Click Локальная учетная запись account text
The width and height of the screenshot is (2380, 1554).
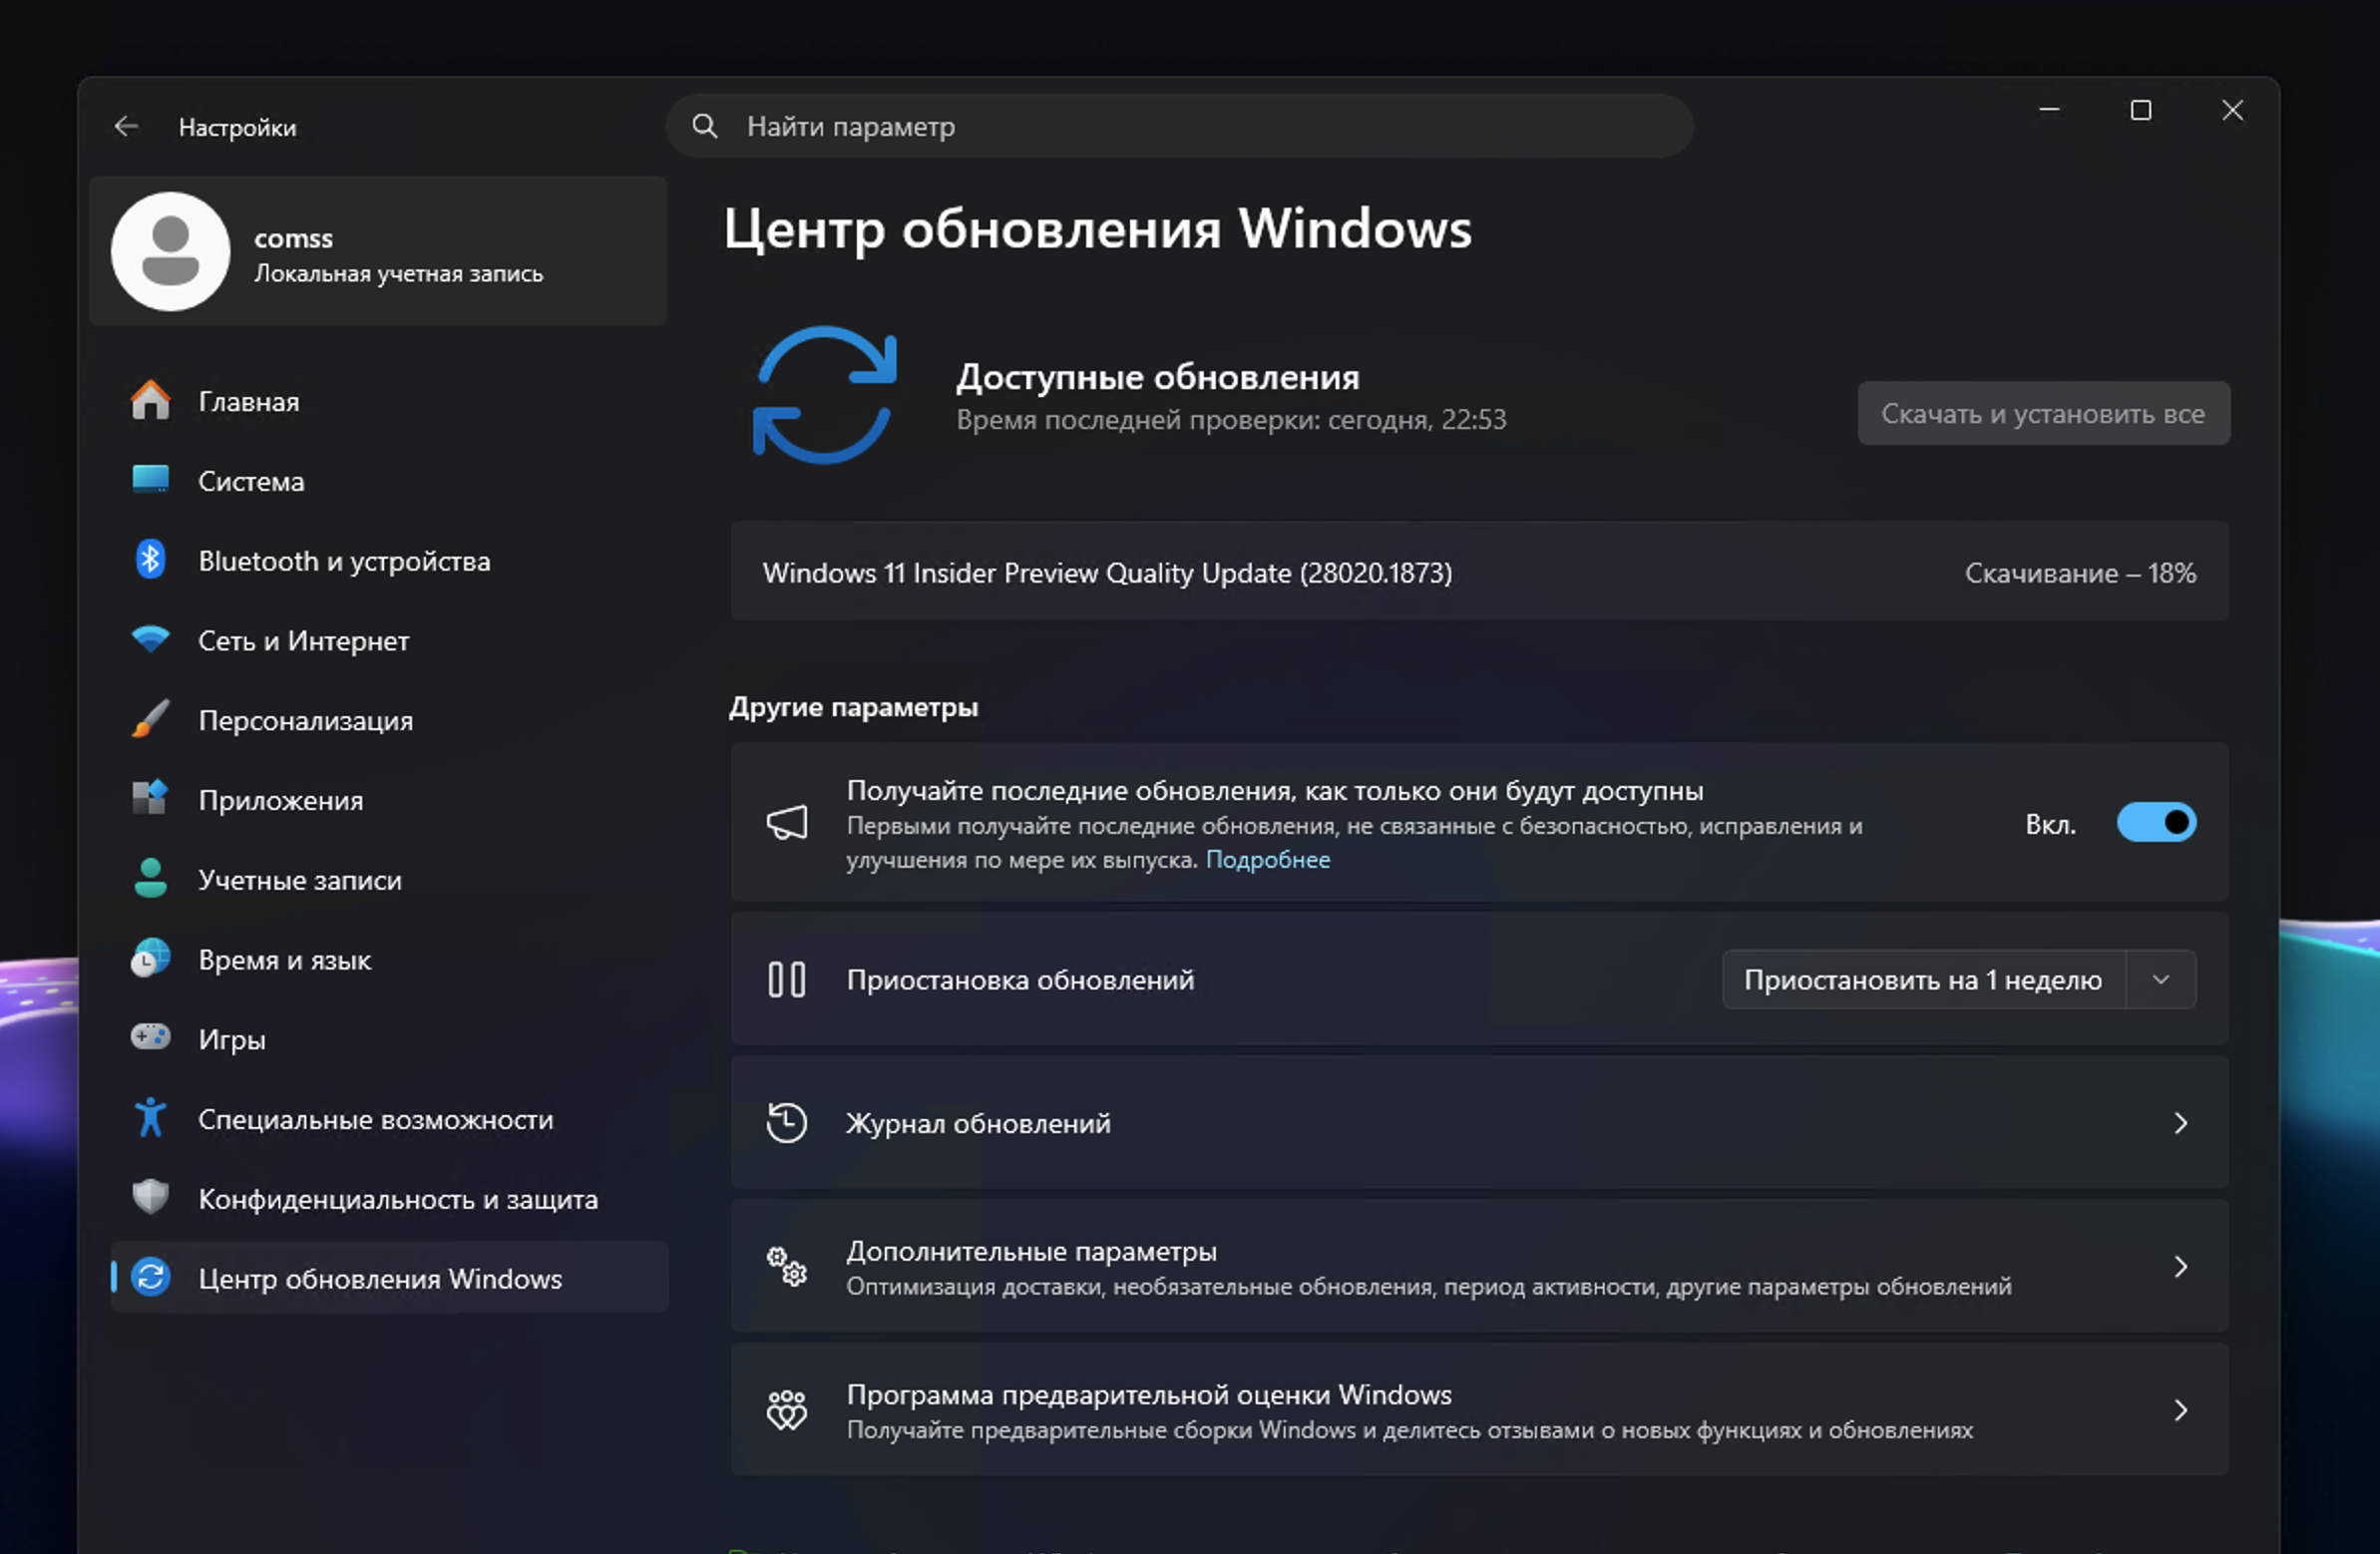(398, 274)
